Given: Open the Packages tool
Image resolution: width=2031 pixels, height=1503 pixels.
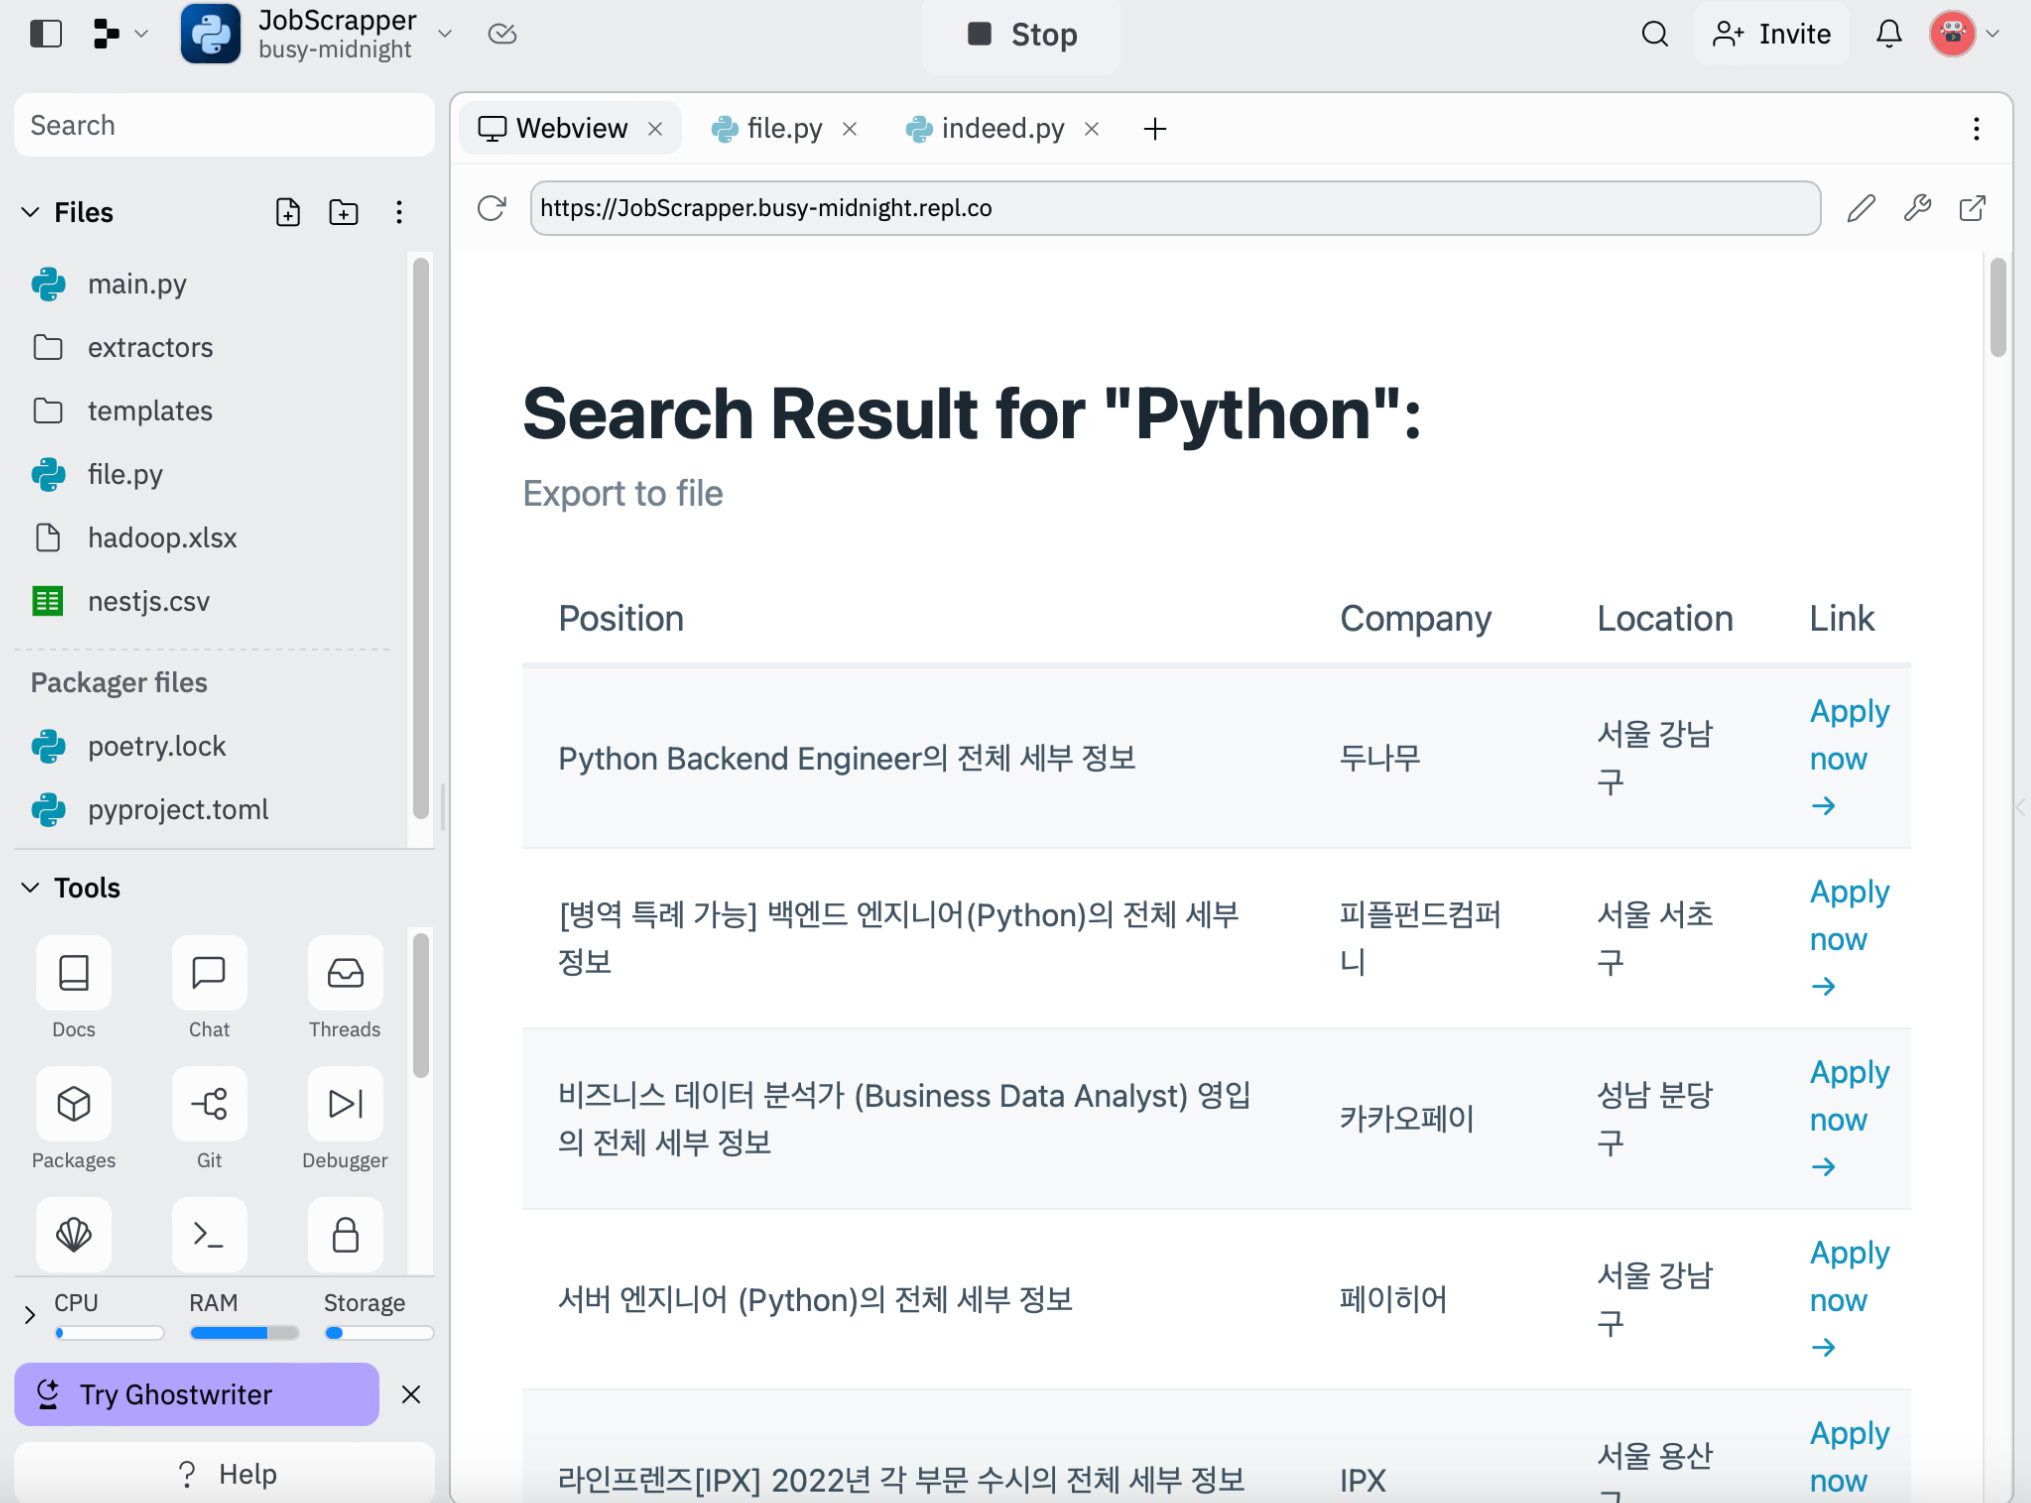Looking at the screenshot, I should click(x=73, y=1104).
